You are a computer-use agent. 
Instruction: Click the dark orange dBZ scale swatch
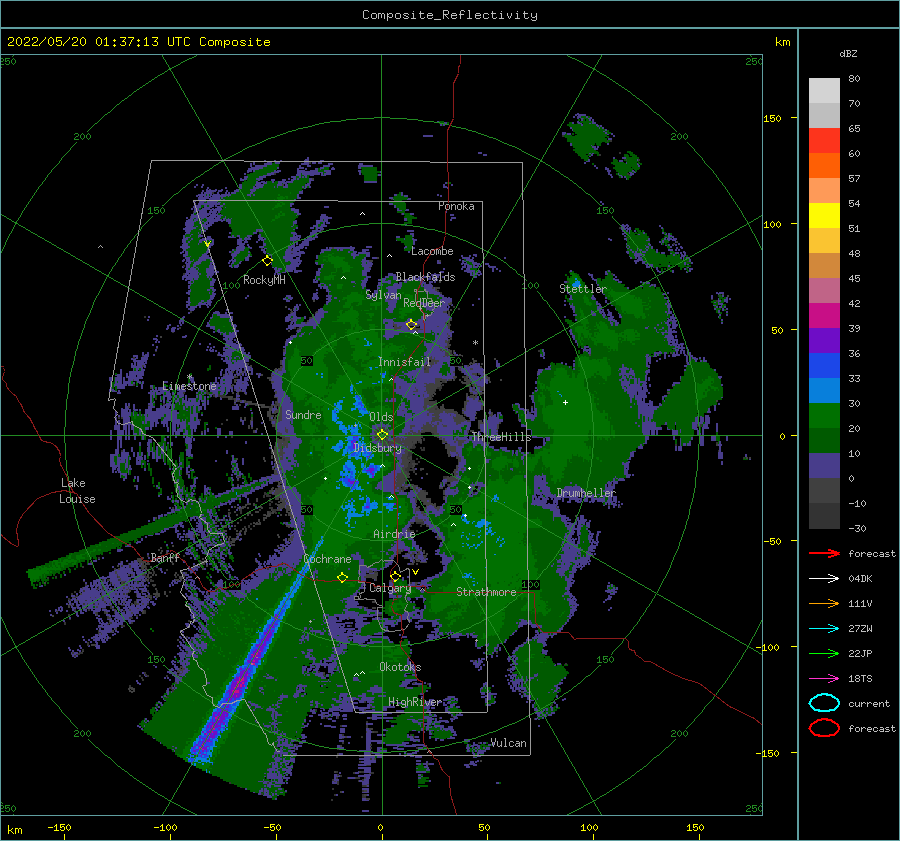click(824, 165)
